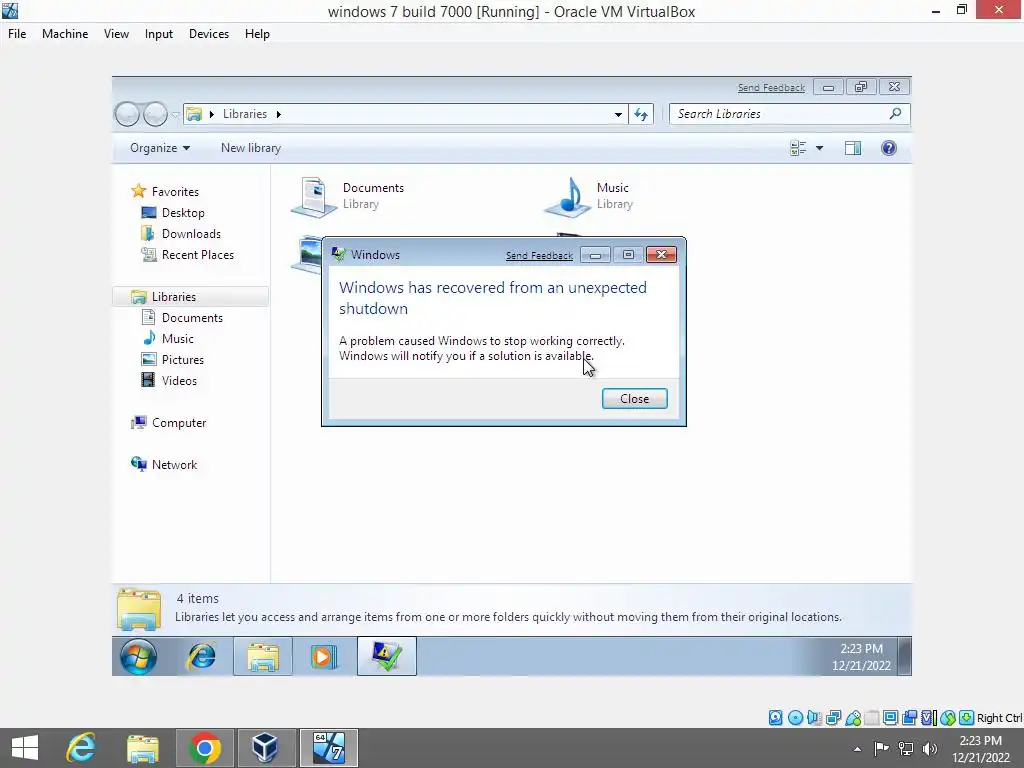Select Favorites in navigation pane
The width and height of the screenshot is (1024, 768).
point(175,191)
